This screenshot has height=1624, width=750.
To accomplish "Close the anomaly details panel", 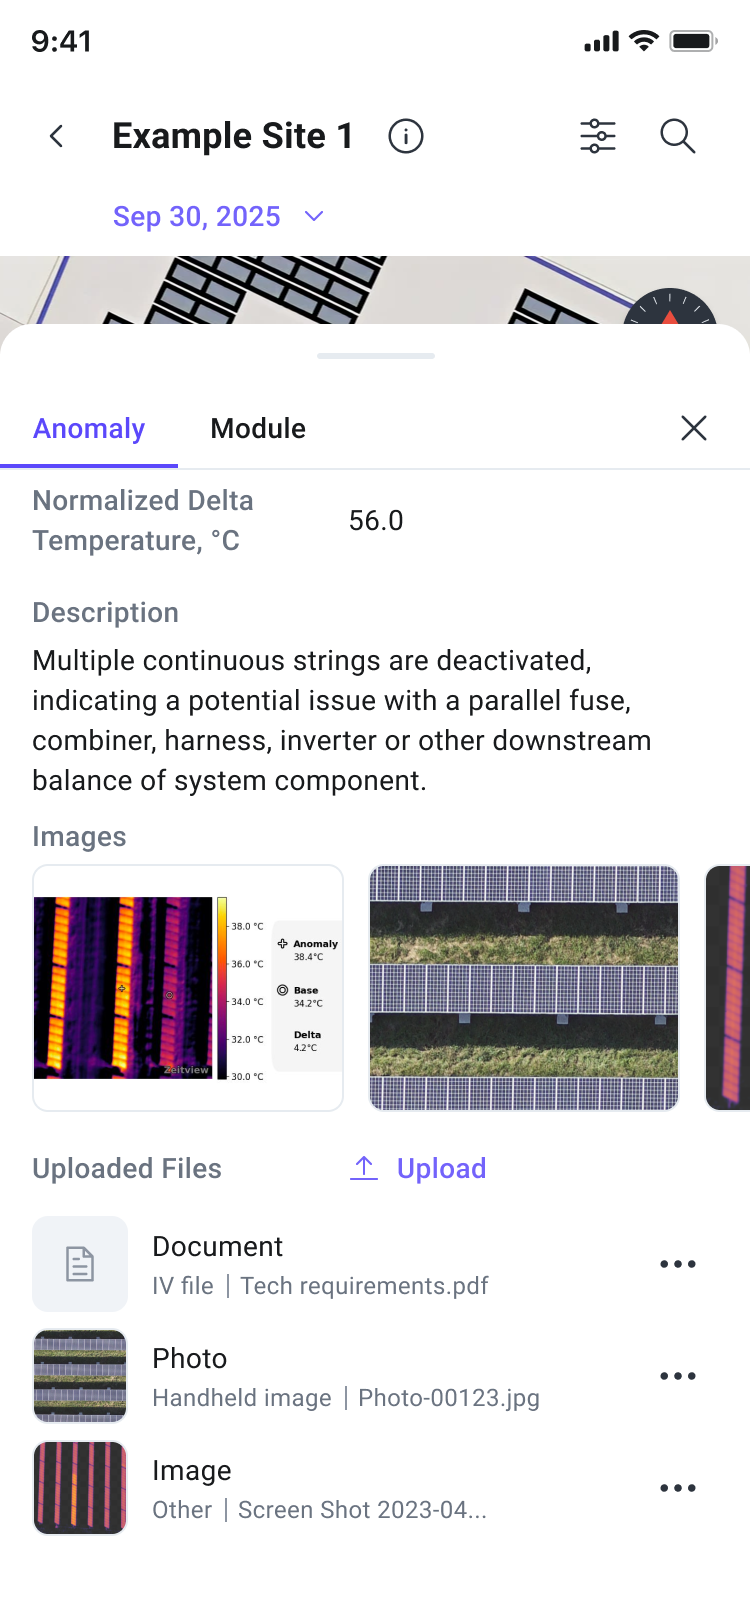I will point(694,428).
